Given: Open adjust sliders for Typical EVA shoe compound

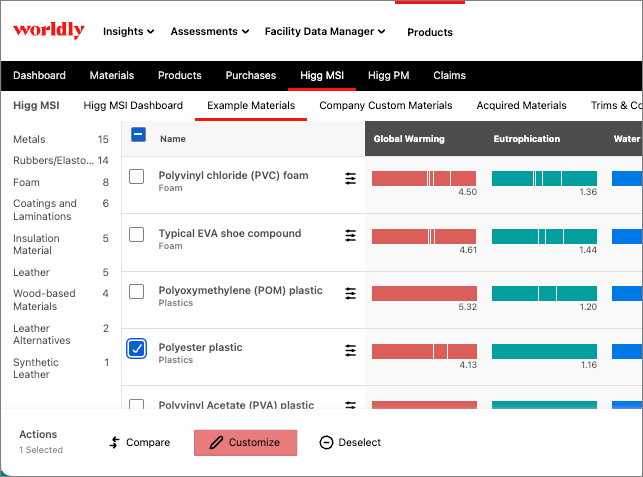Looking at the screenshot, I should tap(350, 235).
